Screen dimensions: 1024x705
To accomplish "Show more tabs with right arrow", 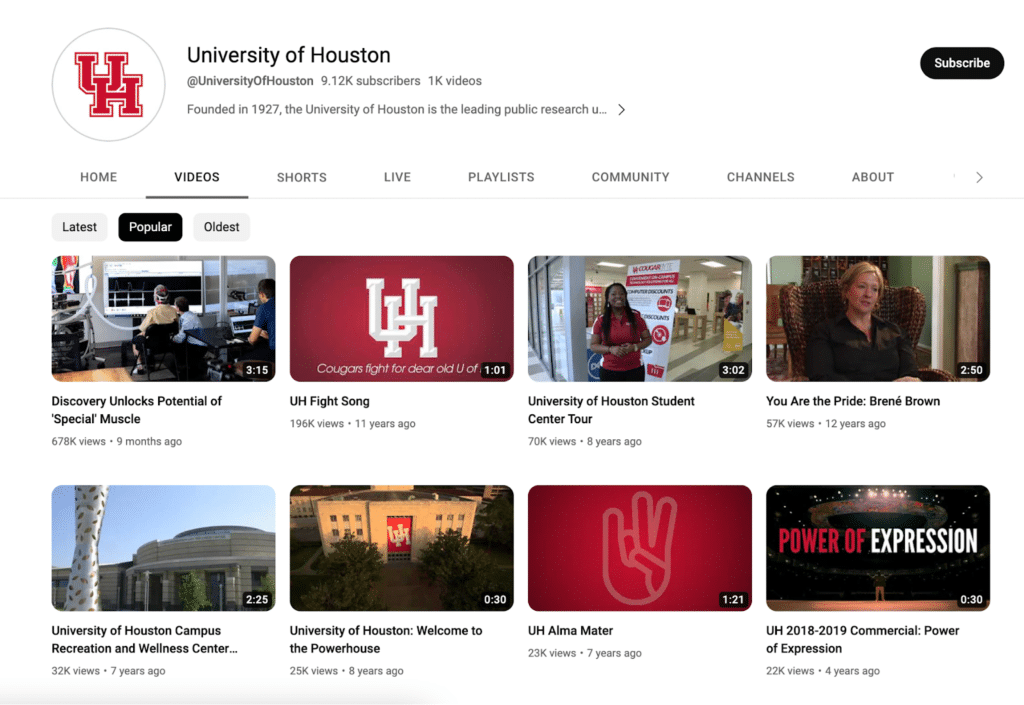I will [x=979, y=178].
